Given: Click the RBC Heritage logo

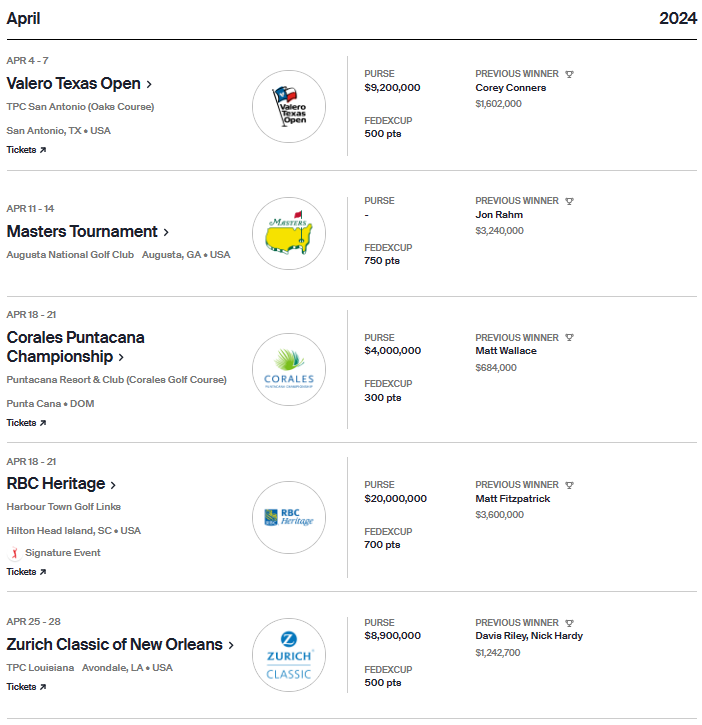Looking at the screenshot, I should pos(289,517).
